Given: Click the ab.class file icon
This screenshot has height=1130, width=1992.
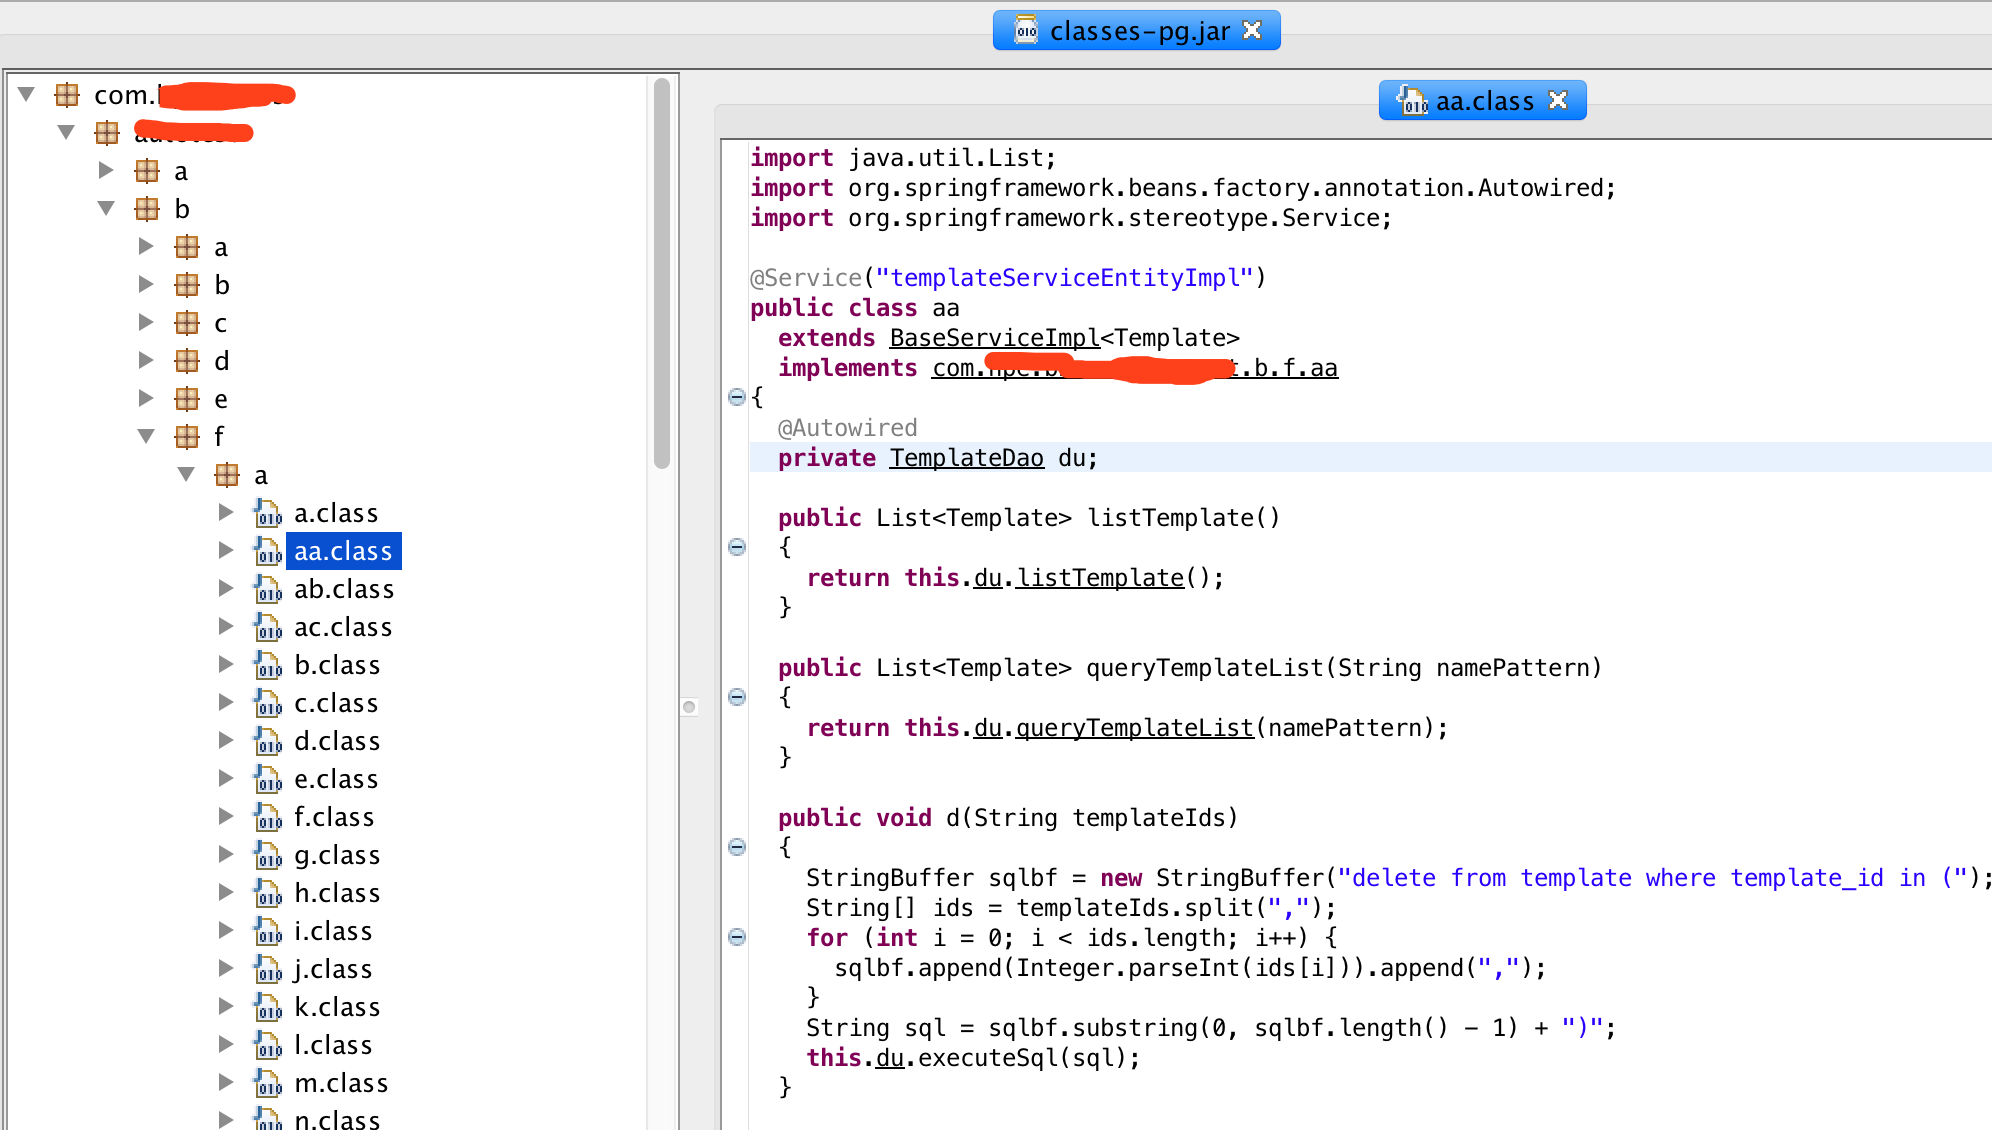Looking at the screenshot, I should click(x=267, y=589).
